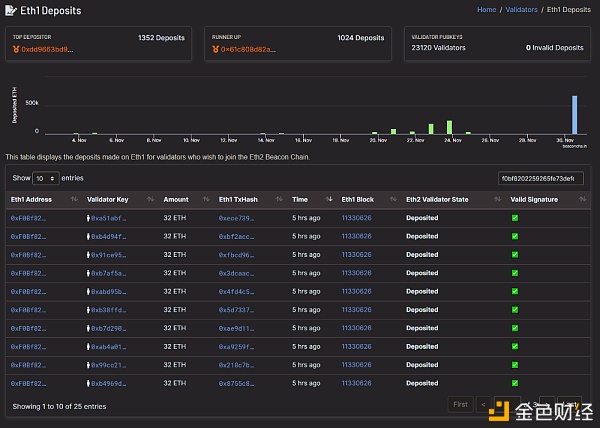600x428 pixels.
Task: Open transaction hash 0x4fd4c5
Action: coord(236,291)
